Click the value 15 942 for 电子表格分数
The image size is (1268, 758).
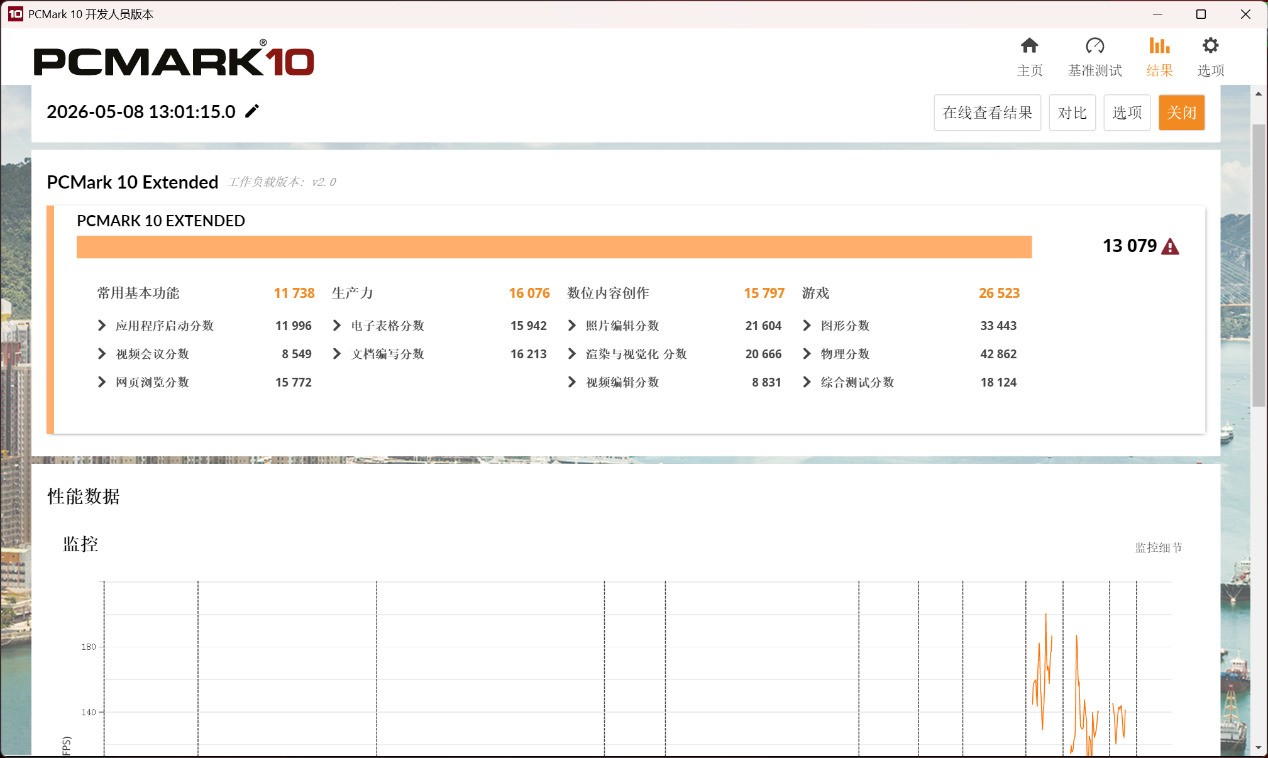click(x=528, y=326)
